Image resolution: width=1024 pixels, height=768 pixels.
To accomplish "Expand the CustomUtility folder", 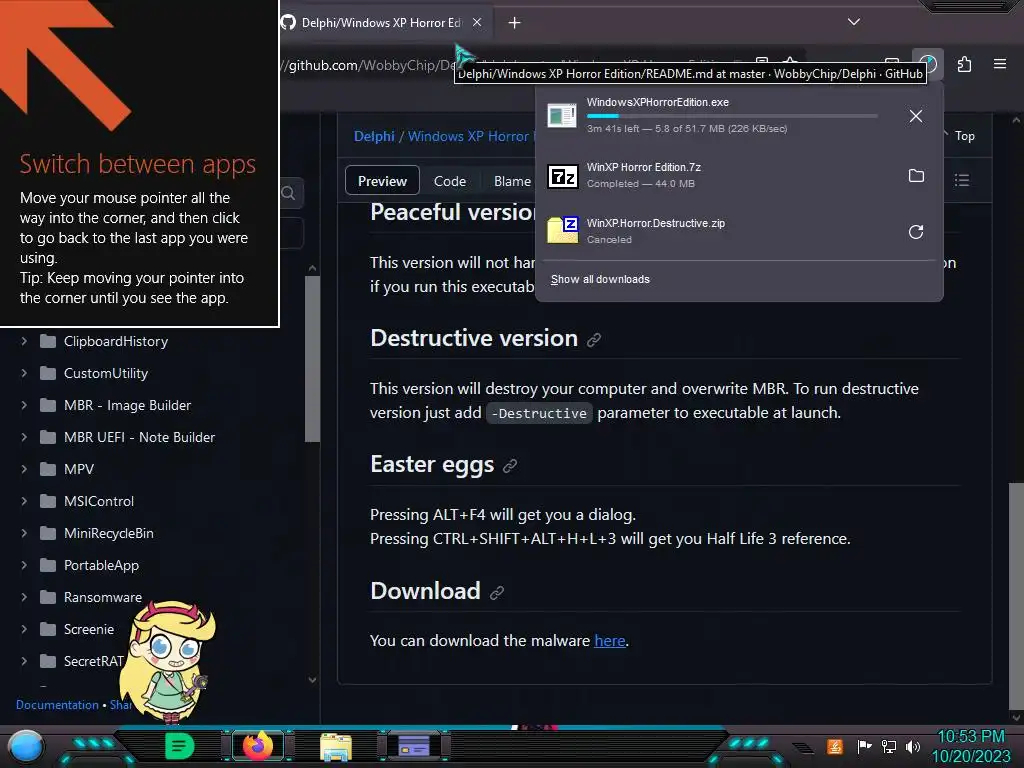I will click(x=24, y=373).
